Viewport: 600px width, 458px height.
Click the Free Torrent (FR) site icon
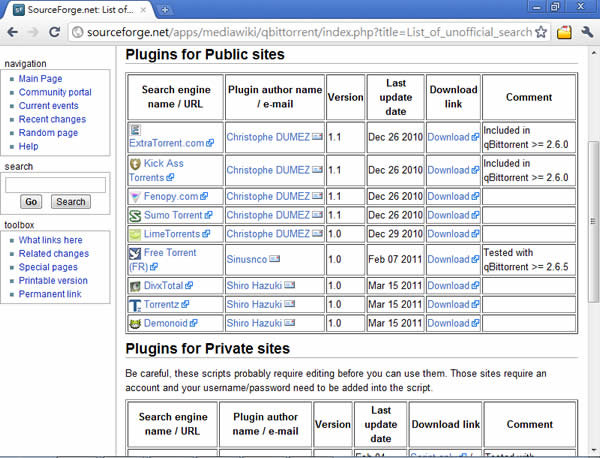pyautogui.click(x=135, y=253)
